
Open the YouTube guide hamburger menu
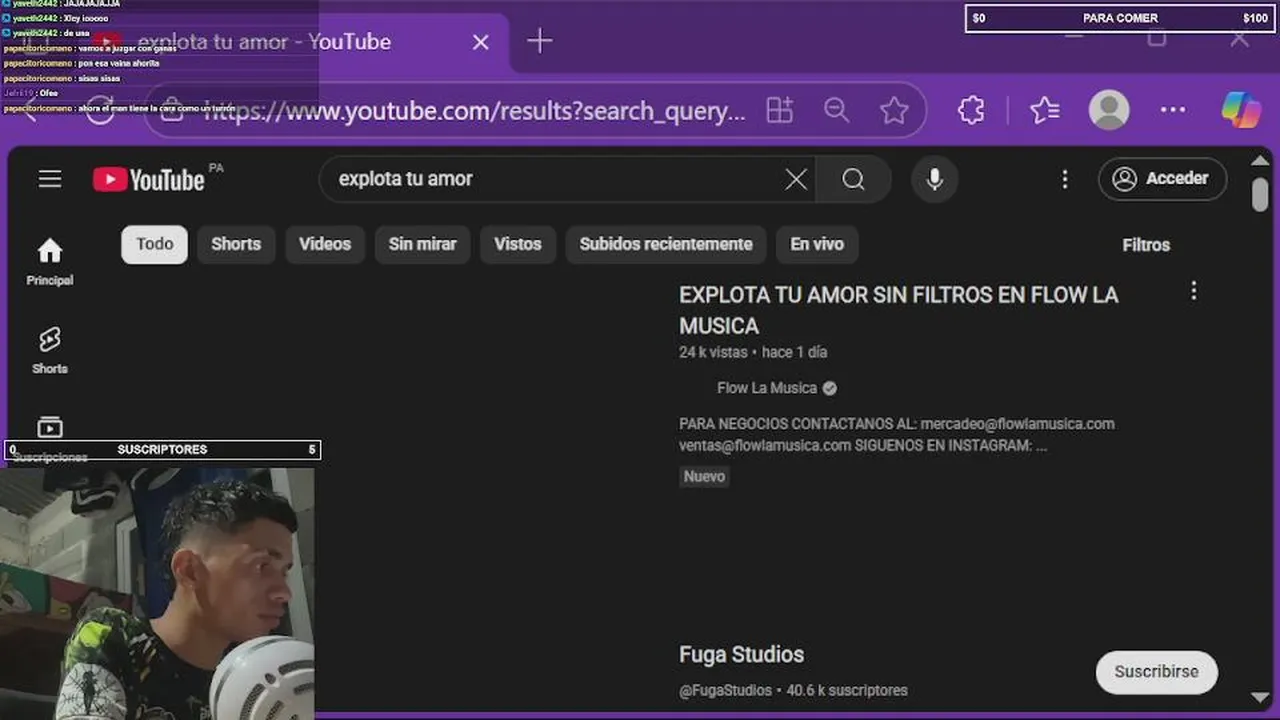[x=50, y=179]
